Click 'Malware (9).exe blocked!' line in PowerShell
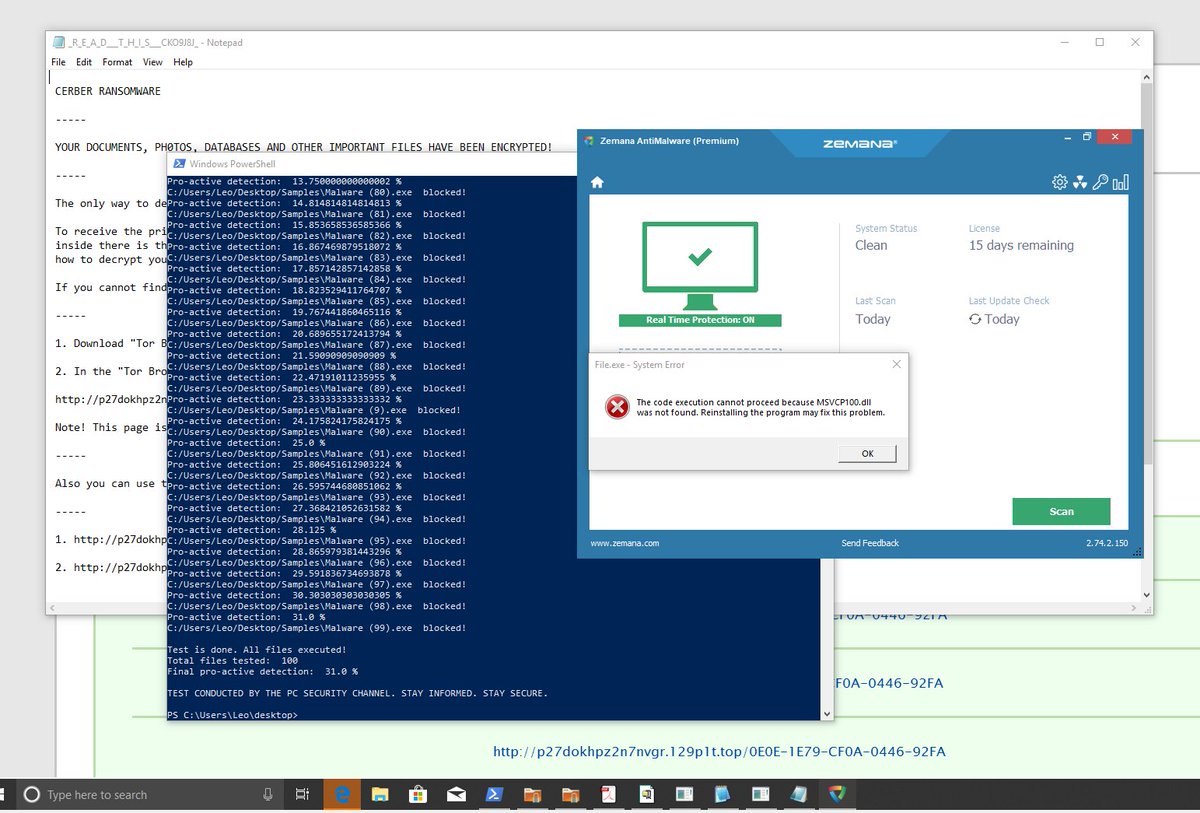Viewport: 1200px width, 813px height. point(313,410)
